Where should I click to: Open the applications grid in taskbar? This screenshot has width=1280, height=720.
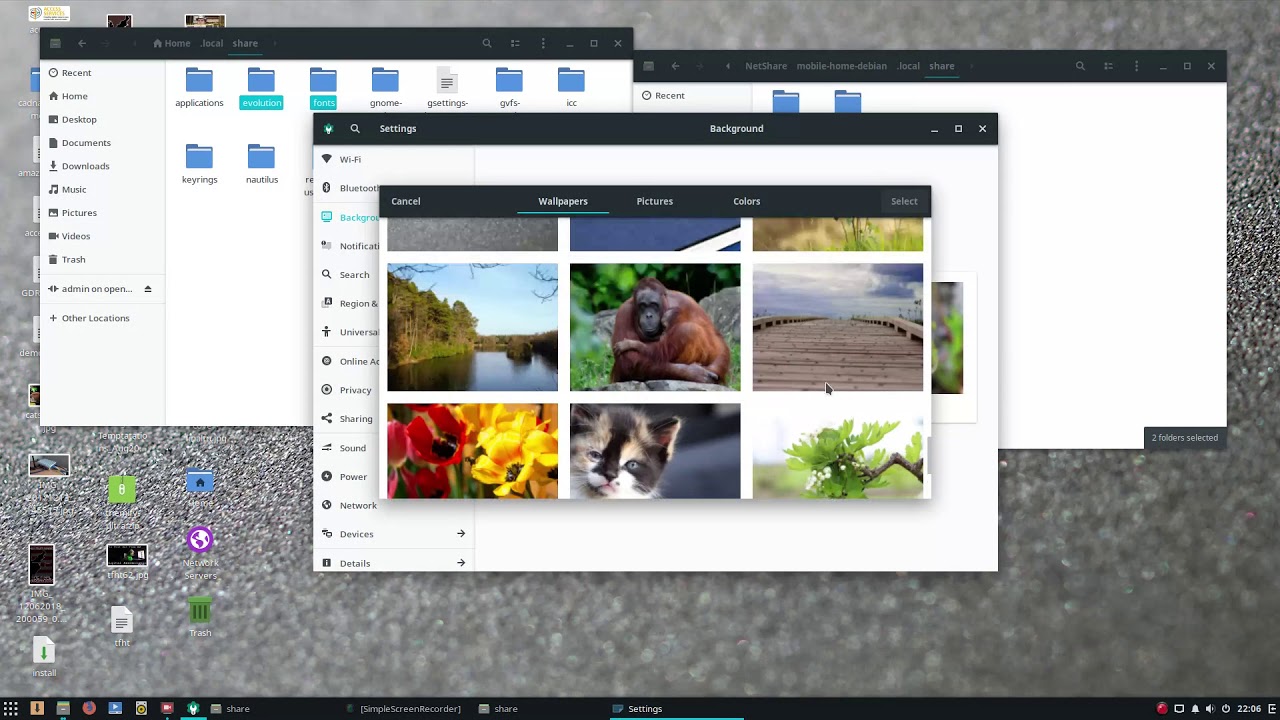pos(11,708)
